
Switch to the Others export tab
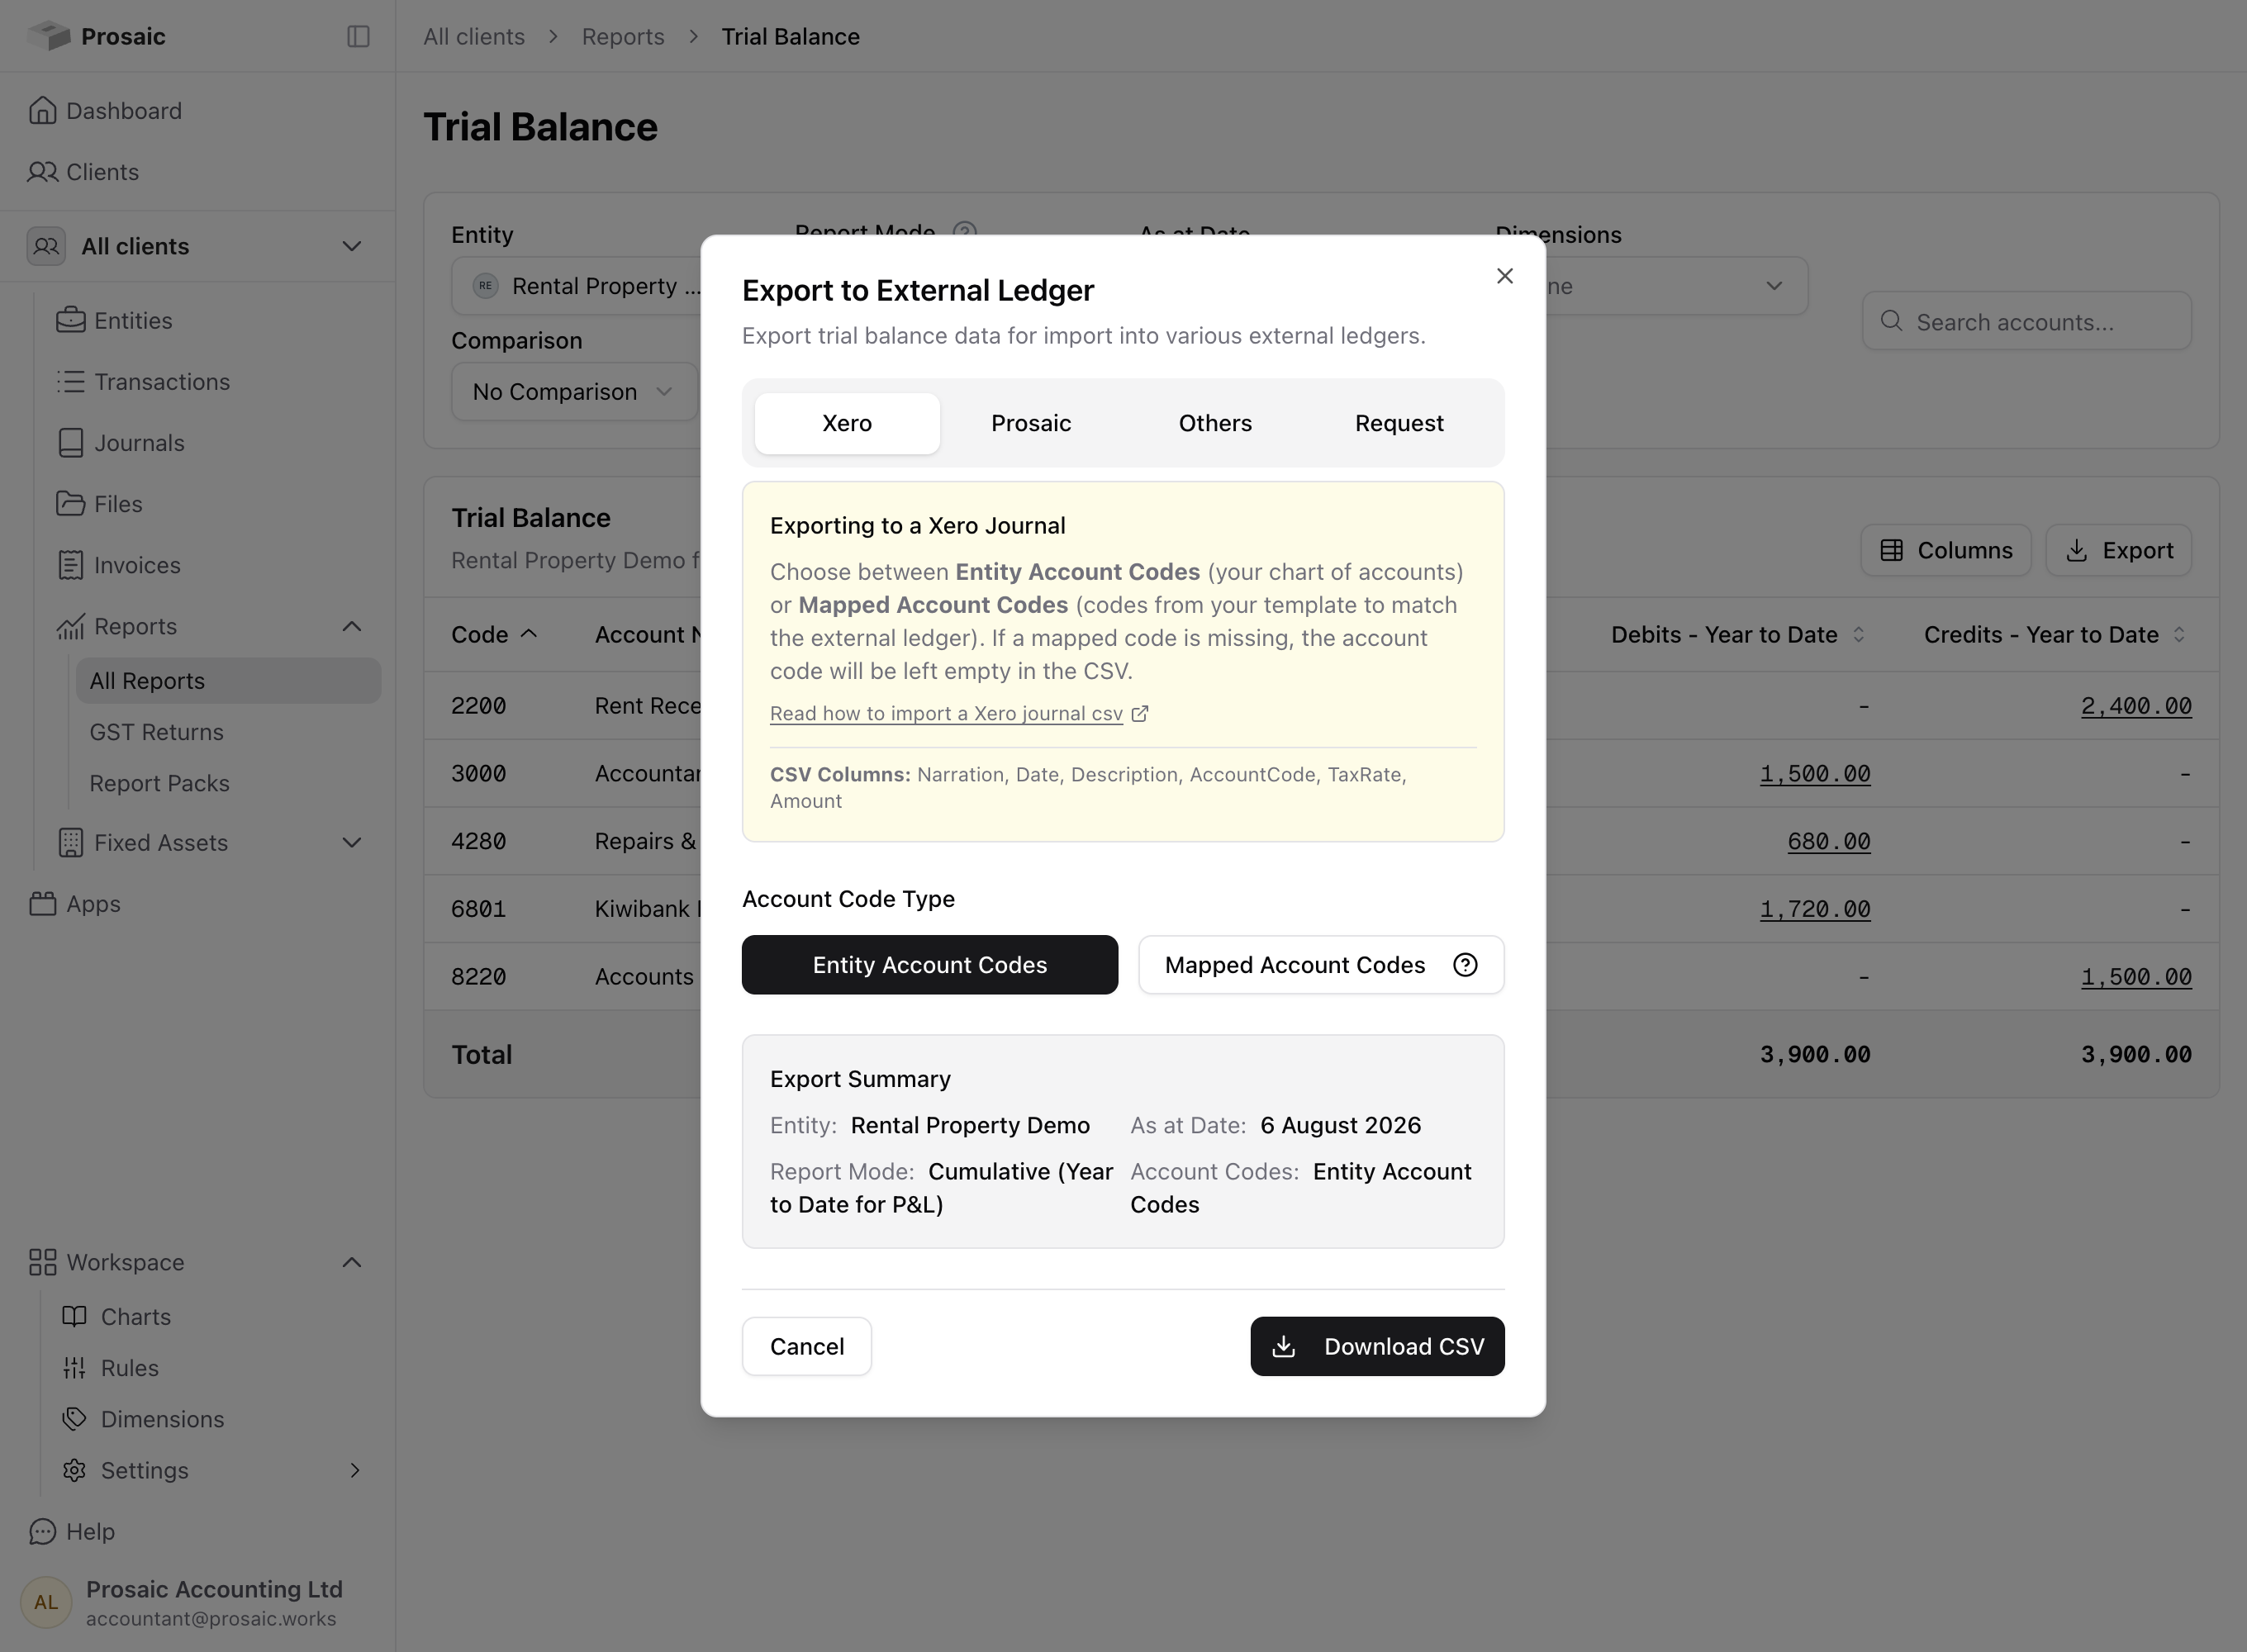(x=1215, y=423)
